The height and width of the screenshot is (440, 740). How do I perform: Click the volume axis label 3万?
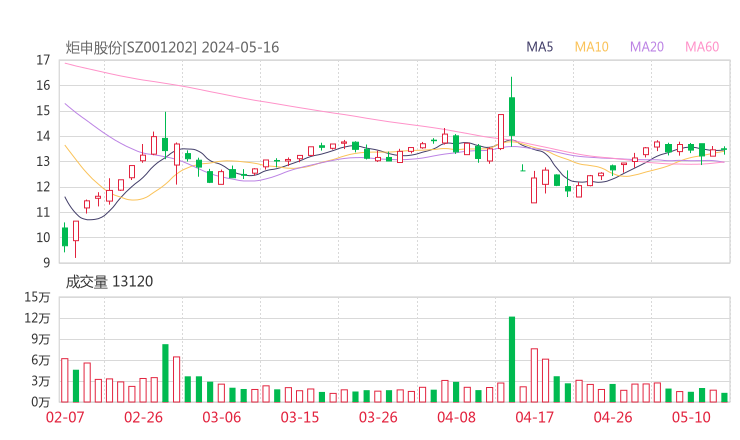click(x=41, y=381)
